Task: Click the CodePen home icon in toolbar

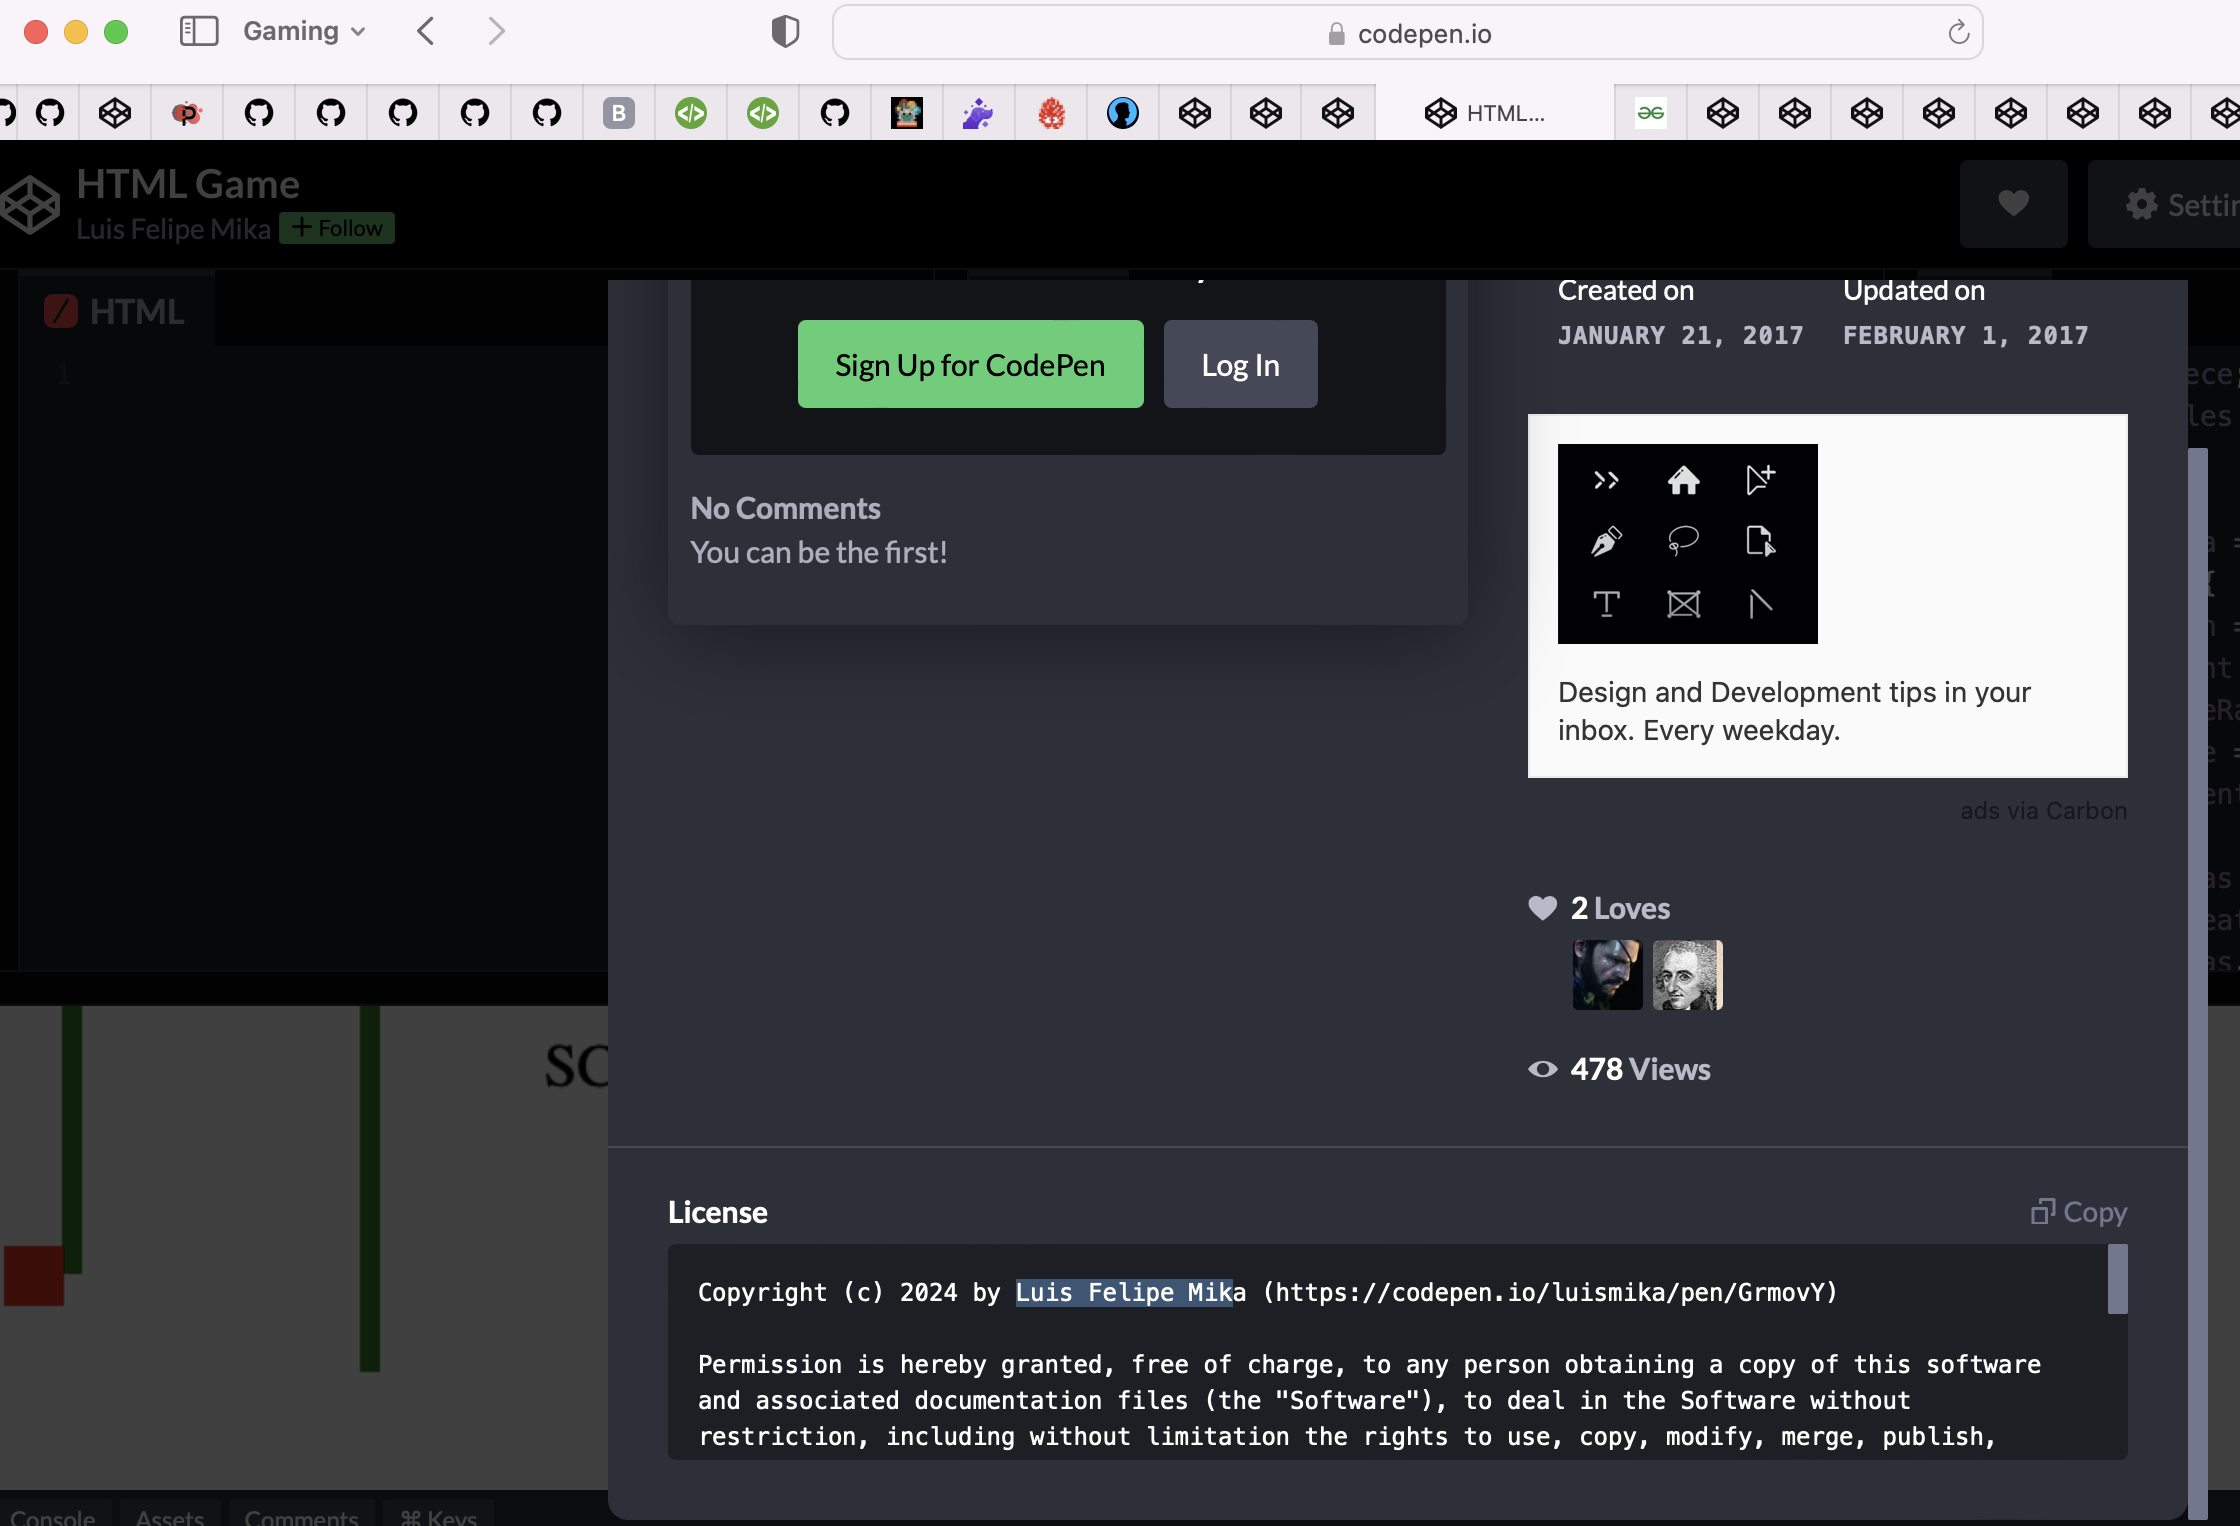Action: tap(31, 201)
